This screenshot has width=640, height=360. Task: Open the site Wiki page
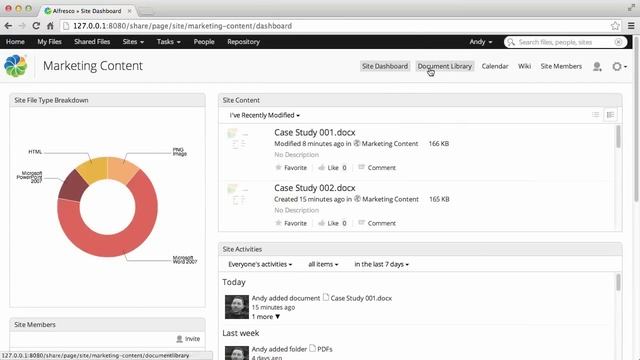[524, 66]
